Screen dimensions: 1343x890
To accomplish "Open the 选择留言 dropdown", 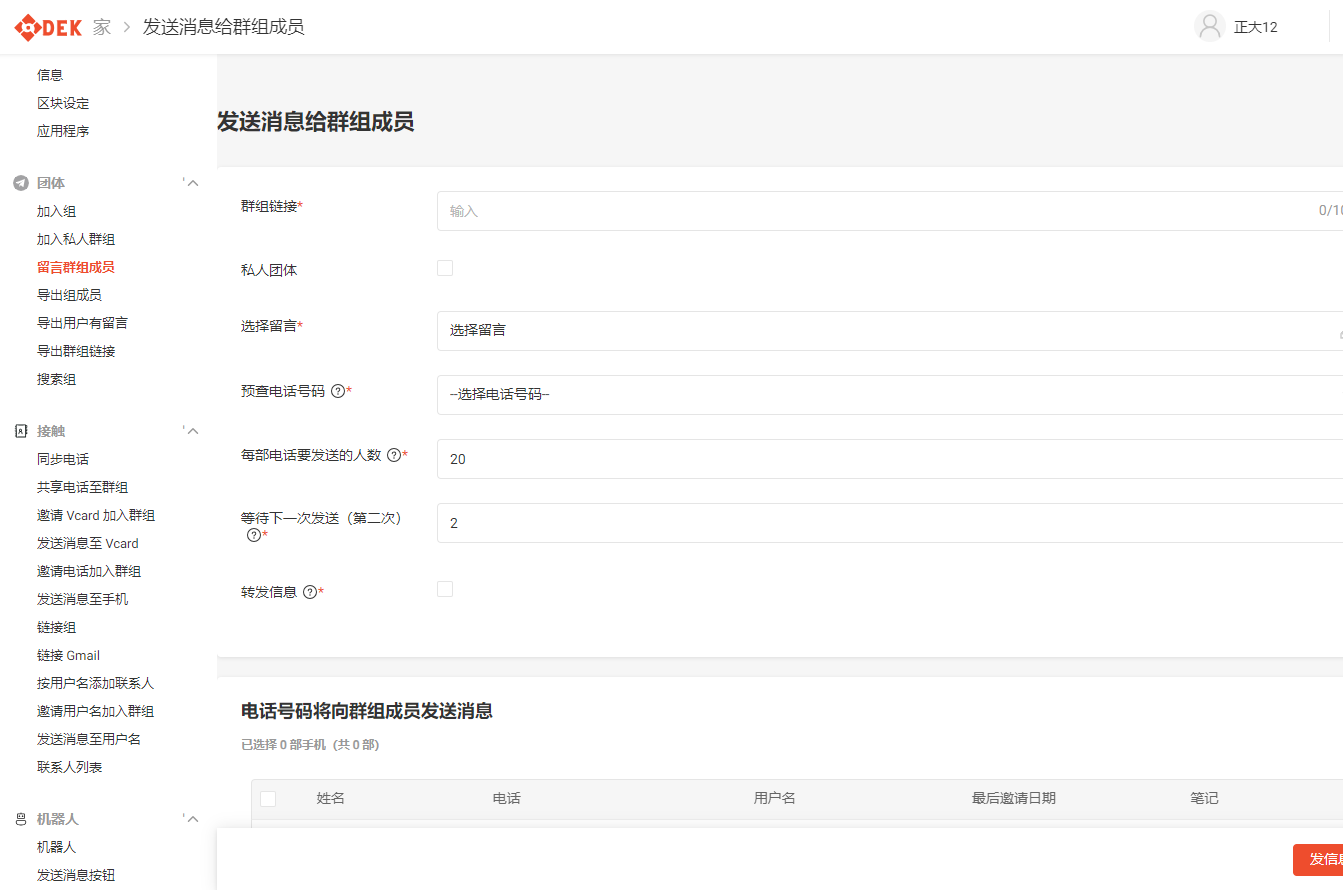I will click(890, 331).
